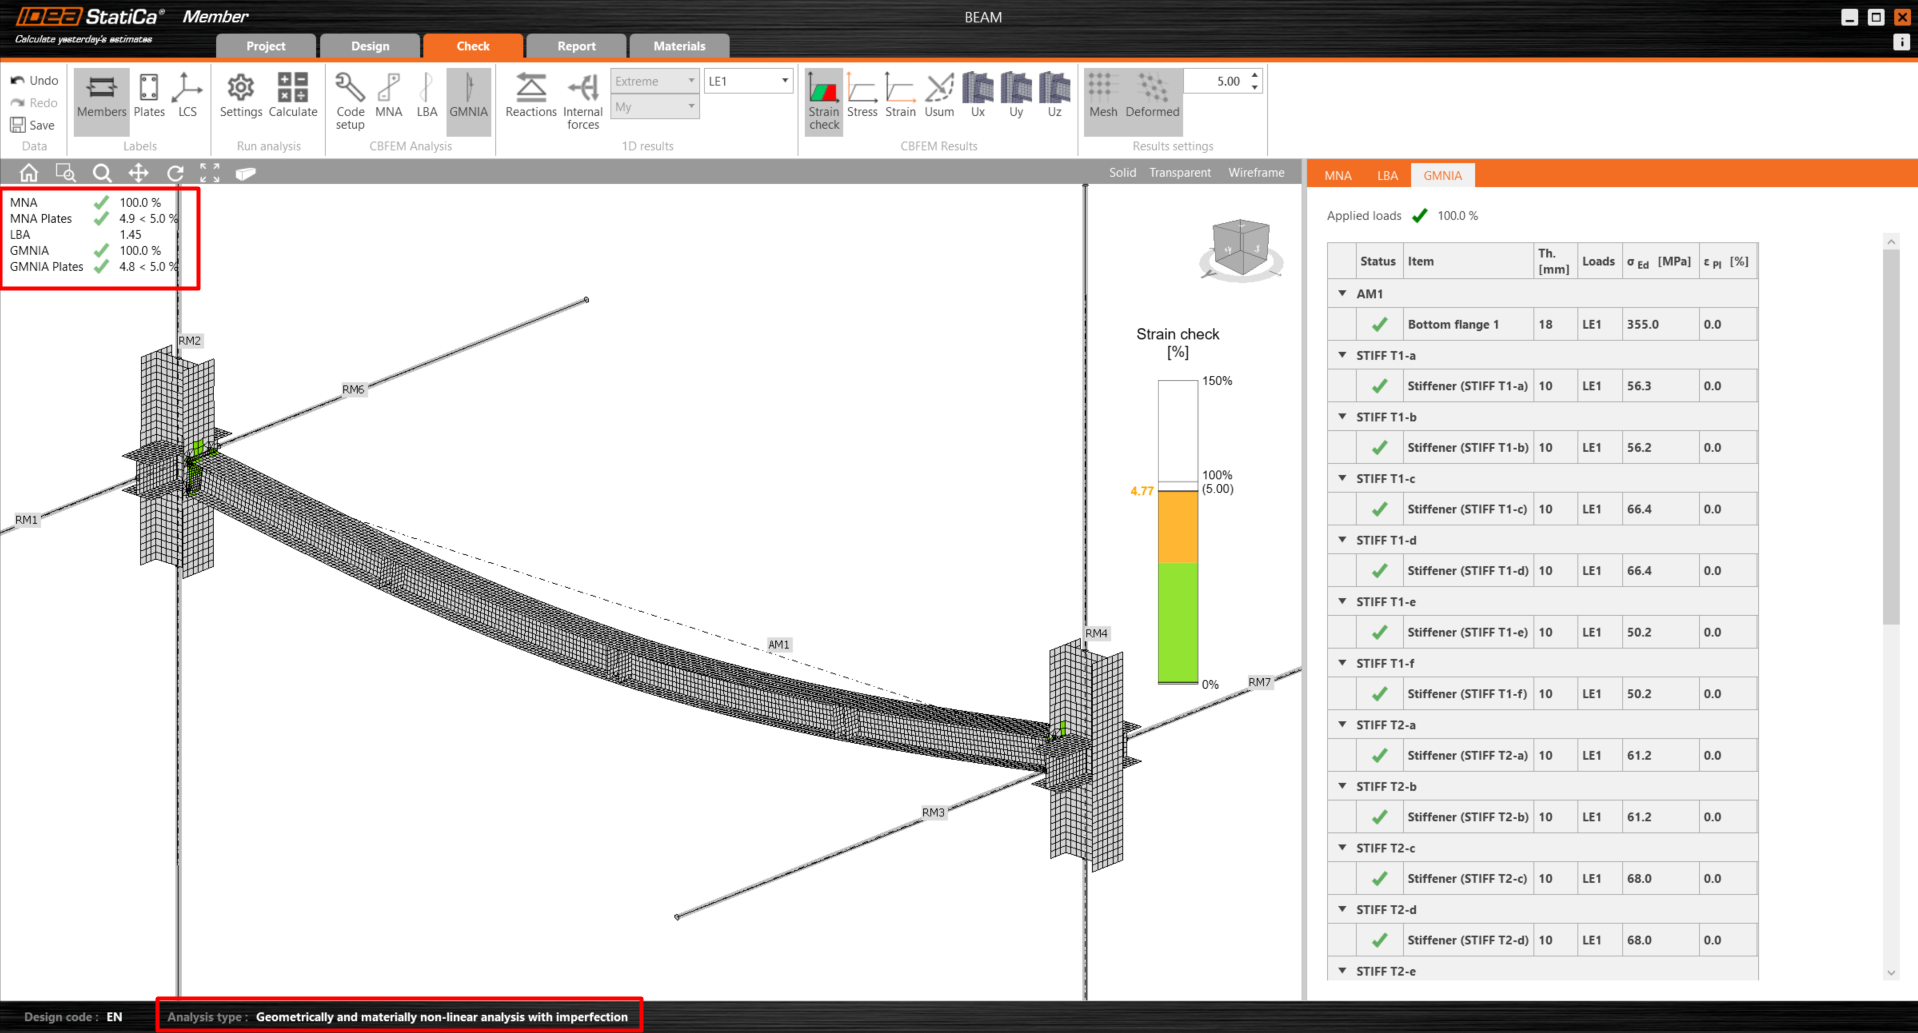Switch view to Wireframe
The width and height of the screenshot is (1918, 1033).
coord(1256,173)
